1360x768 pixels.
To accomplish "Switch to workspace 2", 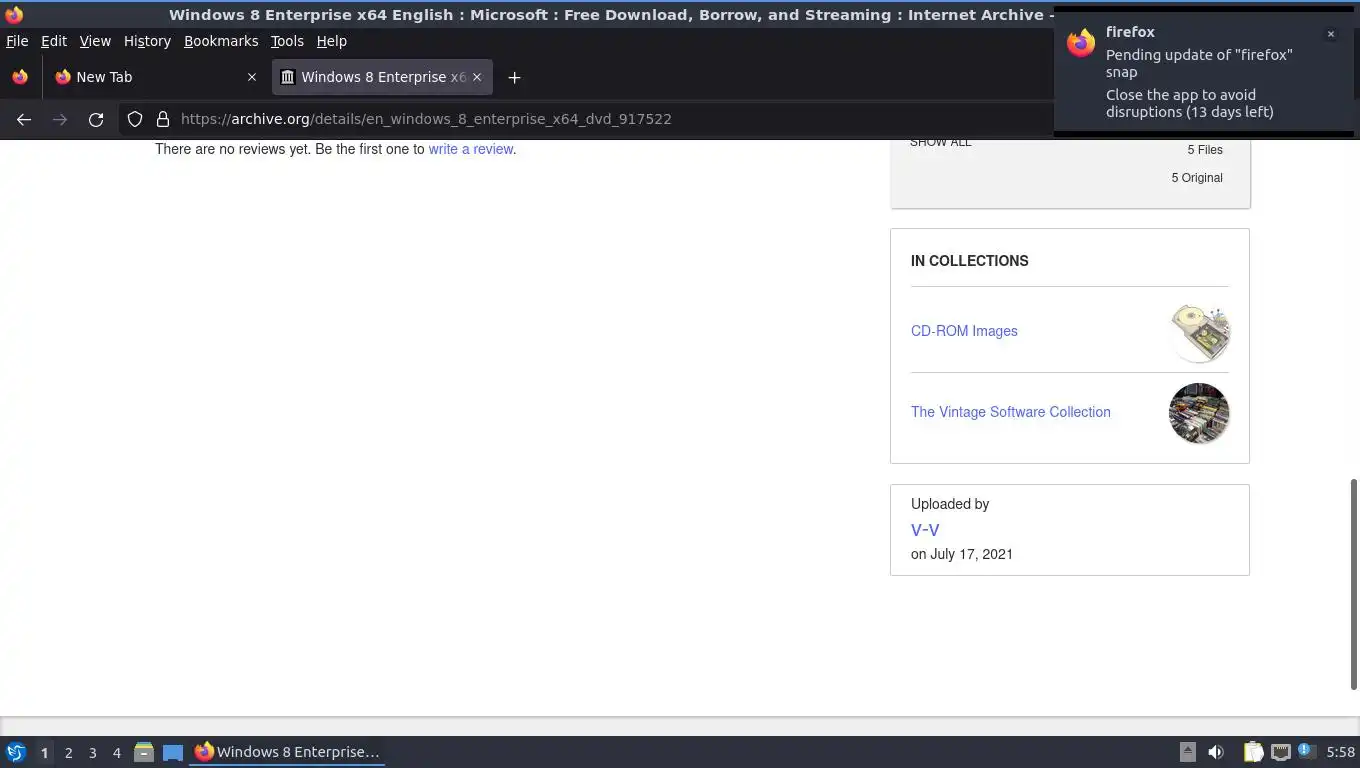I will (x=68, y=753).
